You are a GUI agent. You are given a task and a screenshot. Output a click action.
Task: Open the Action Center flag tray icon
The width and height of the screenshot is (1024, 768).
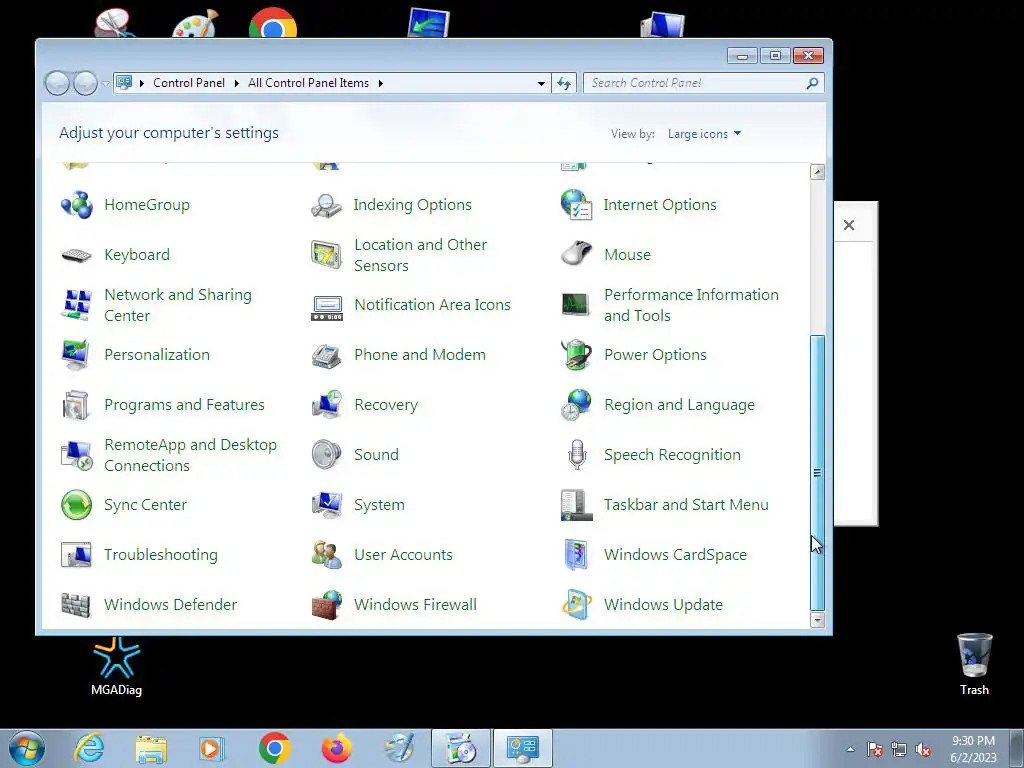[x=875, y=749]
